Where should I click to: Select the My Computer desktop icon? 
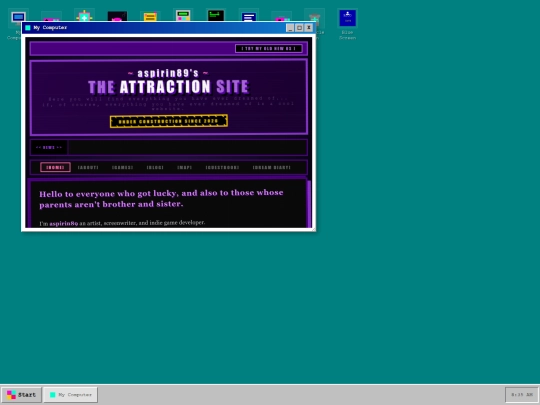pyautogui.click(x=18, y=16)
